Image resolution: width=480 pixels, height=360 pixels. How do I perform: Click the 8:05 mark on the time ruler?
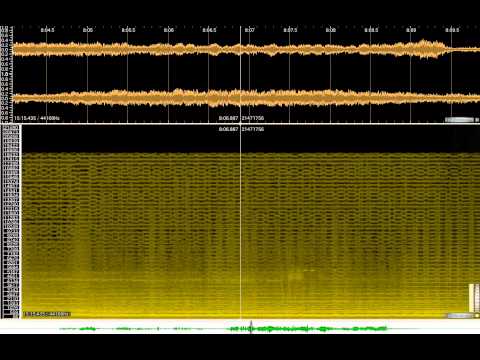(x=88, y=30)
